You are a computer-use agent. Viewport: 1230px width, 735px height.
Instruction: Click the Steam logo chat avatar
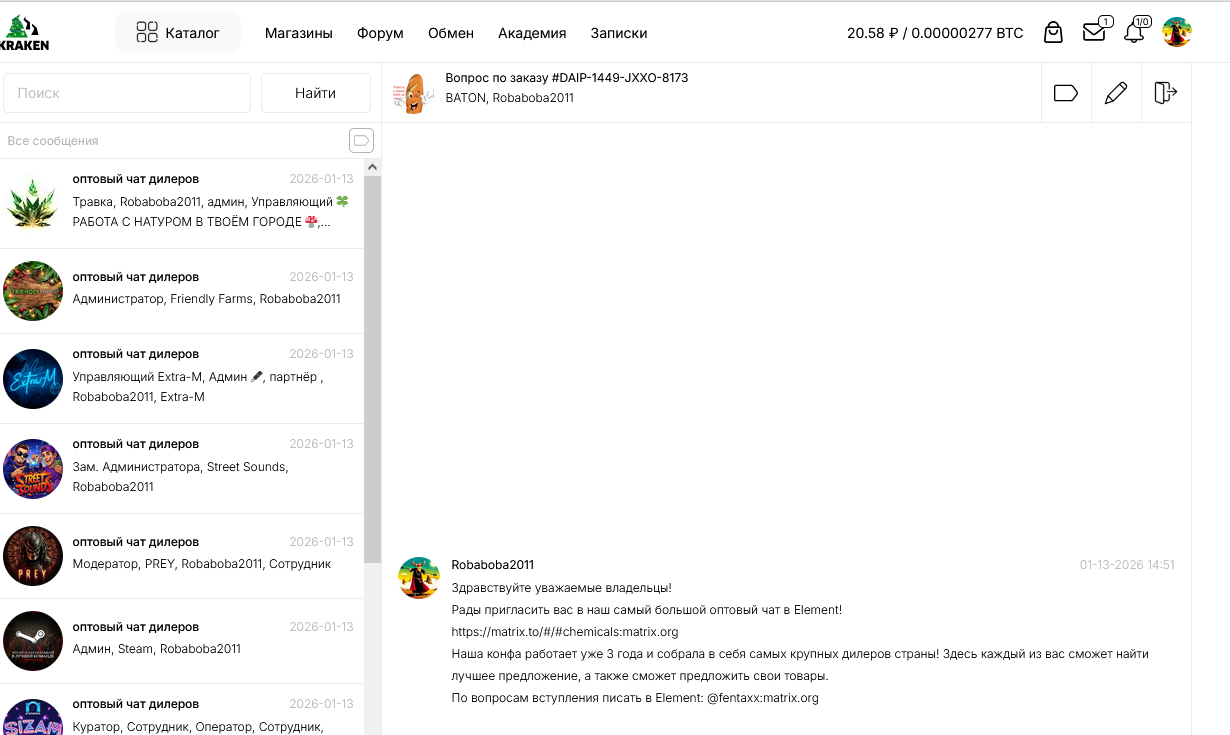(33, 641)
